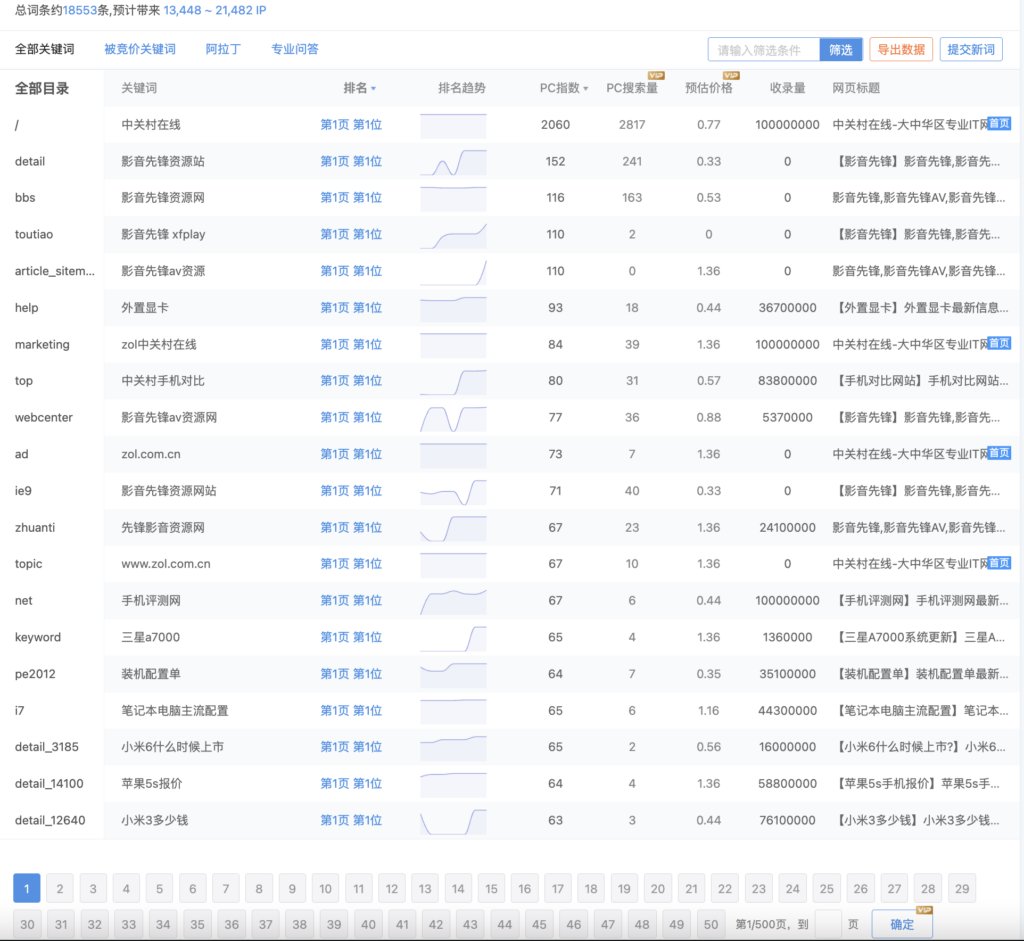This screenshot has height=941, width=1024.
Task: Click the VIP badge above 预估价格
Action: 731,76
